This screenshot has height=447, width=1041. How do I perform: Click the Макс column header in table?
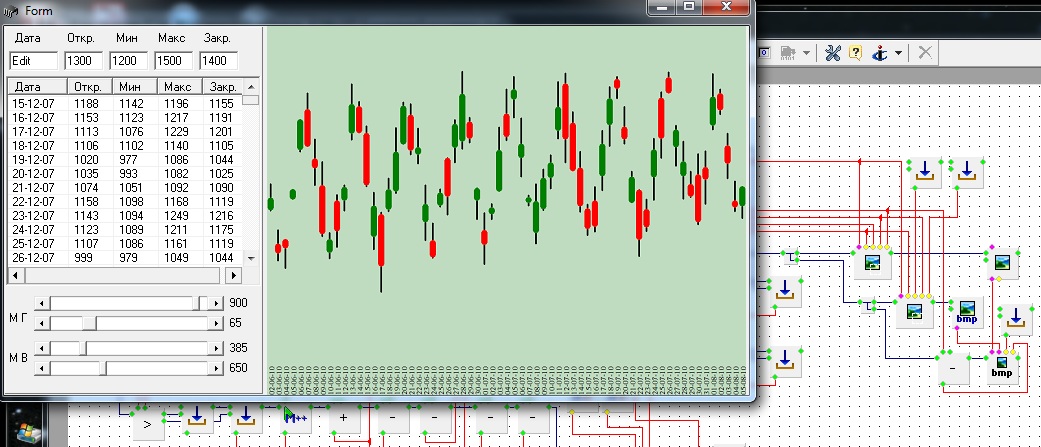click(x=177, y=87)
